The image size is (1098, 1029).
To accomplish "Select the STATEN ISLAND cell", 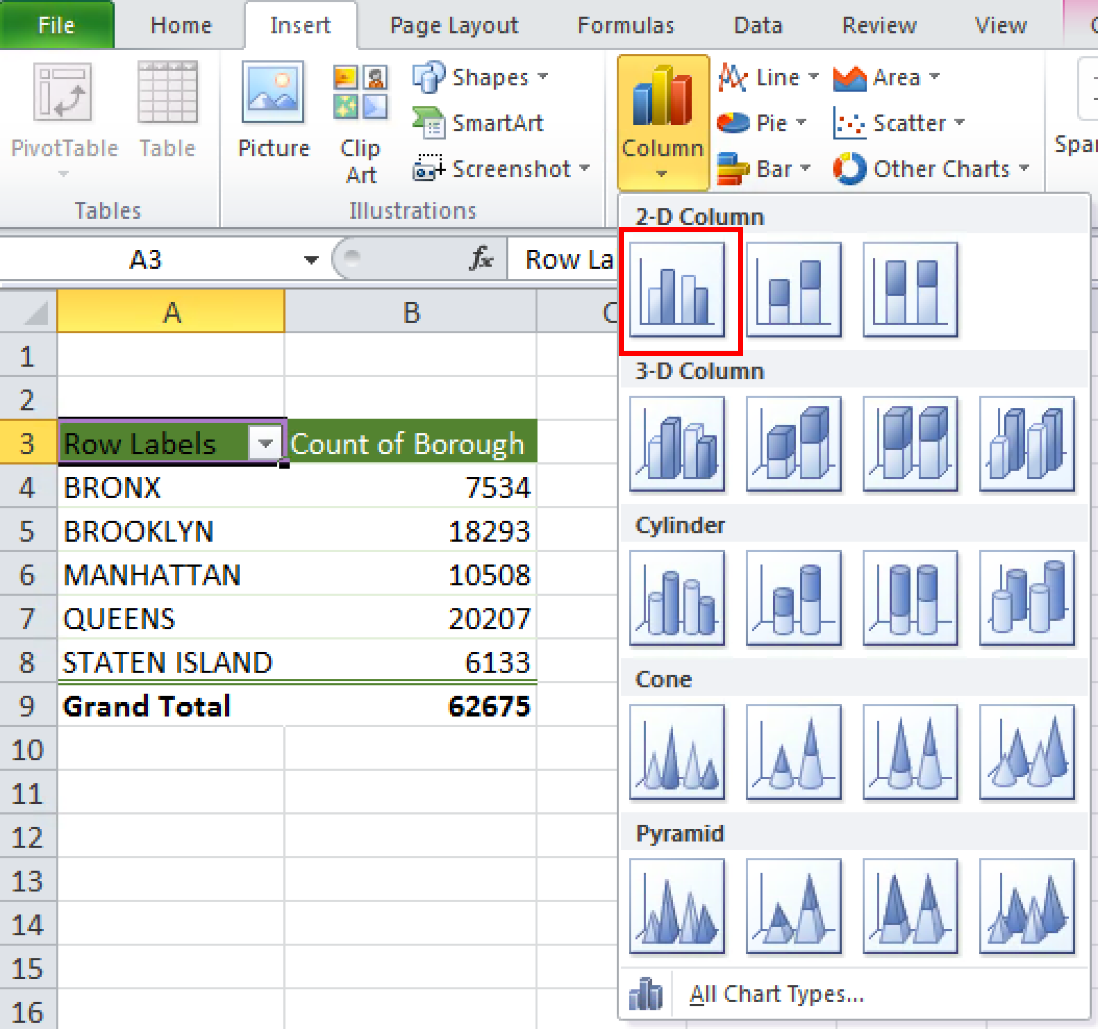I will point(172,662).
